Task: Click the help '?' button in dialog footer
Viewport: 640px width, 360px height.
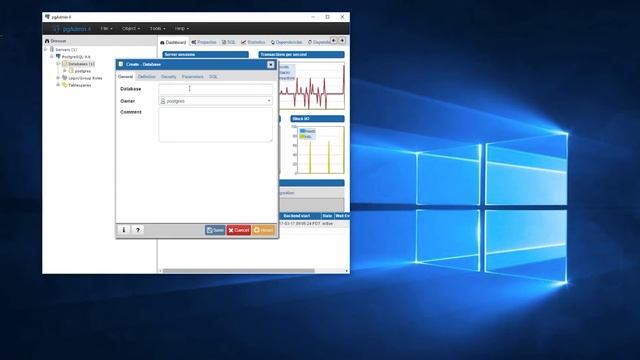Action: click(x=138, y=230)
